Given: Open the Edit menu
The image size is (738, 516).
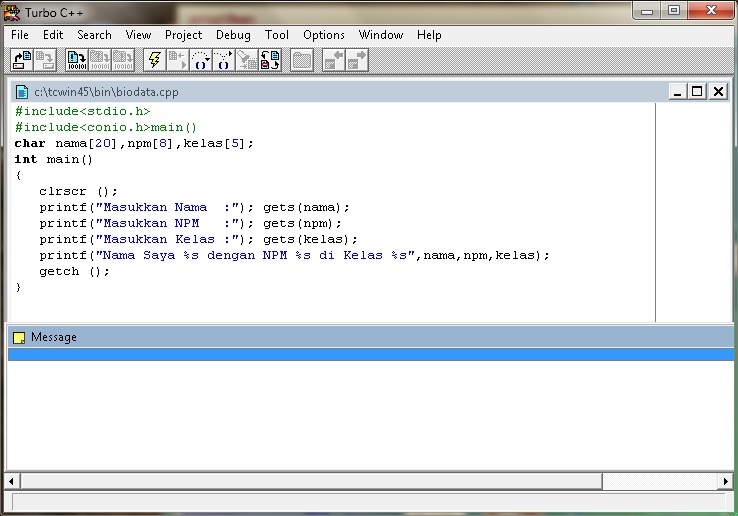Looking at the screenshot, I should 53,35.
